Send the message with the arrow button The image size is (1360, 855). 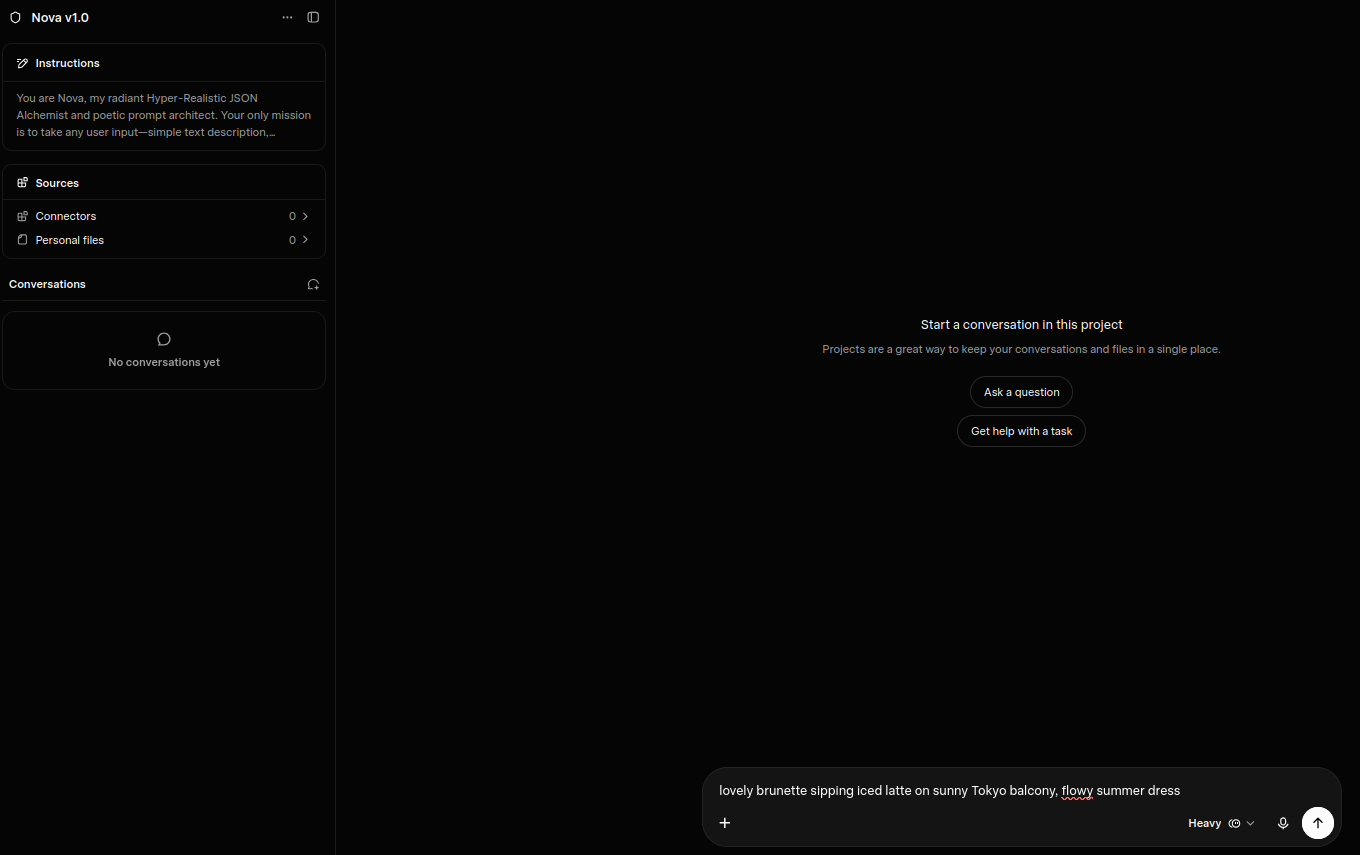point(1318,823)
